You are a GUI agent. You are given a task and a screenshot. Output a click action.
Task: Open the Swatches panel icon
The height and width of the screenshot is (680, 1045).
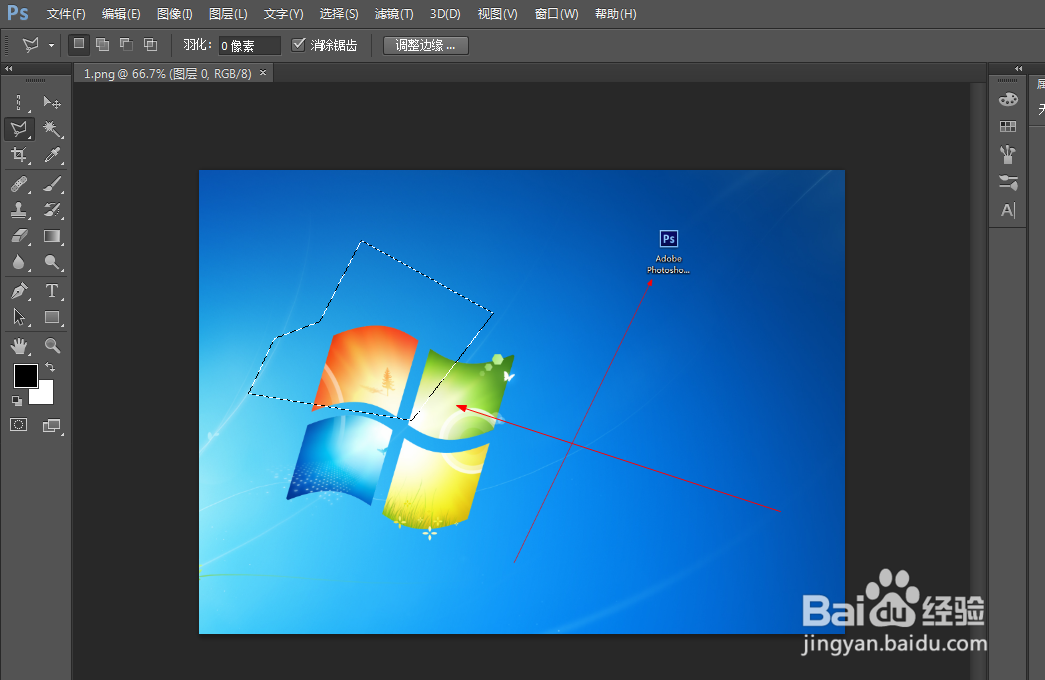pos(1008,127)
